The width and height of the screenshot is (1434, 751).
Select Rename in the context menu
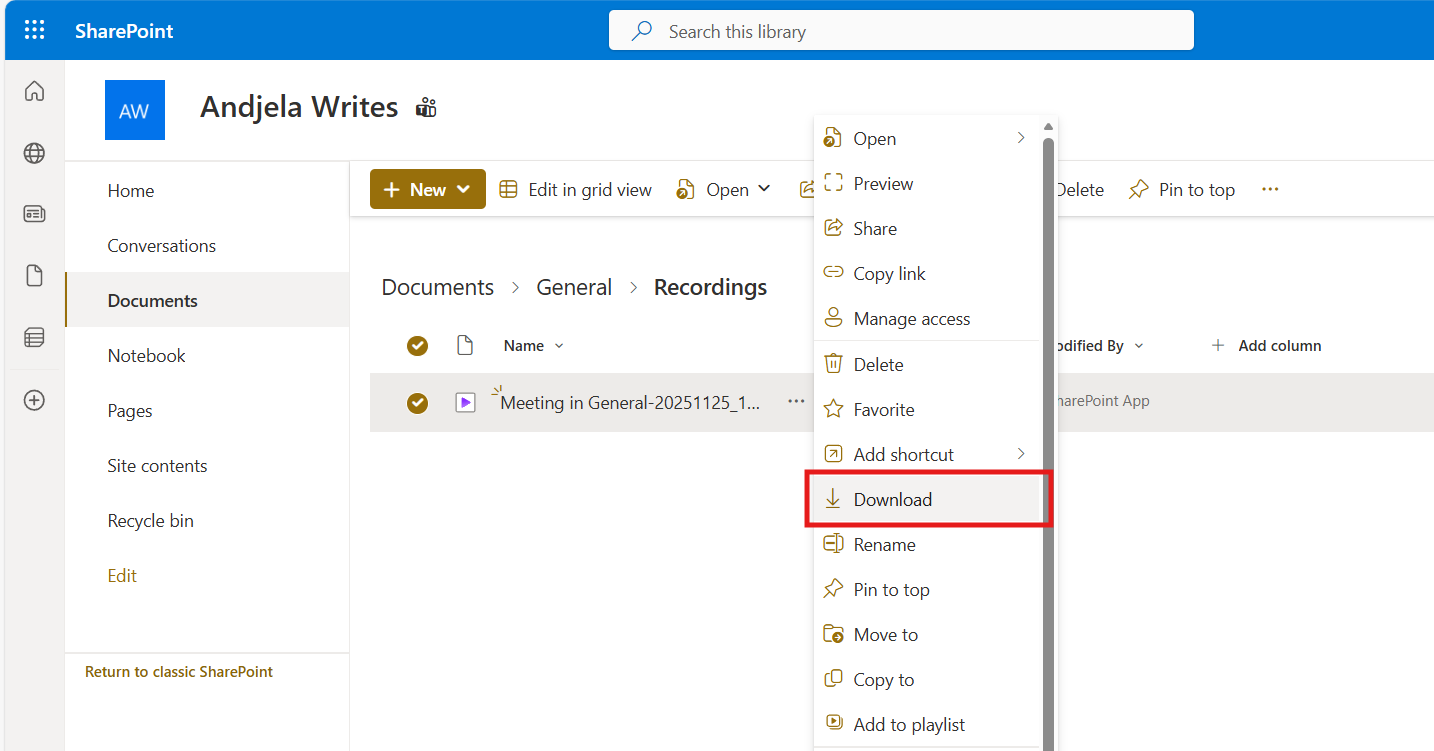tap(884, 545)
